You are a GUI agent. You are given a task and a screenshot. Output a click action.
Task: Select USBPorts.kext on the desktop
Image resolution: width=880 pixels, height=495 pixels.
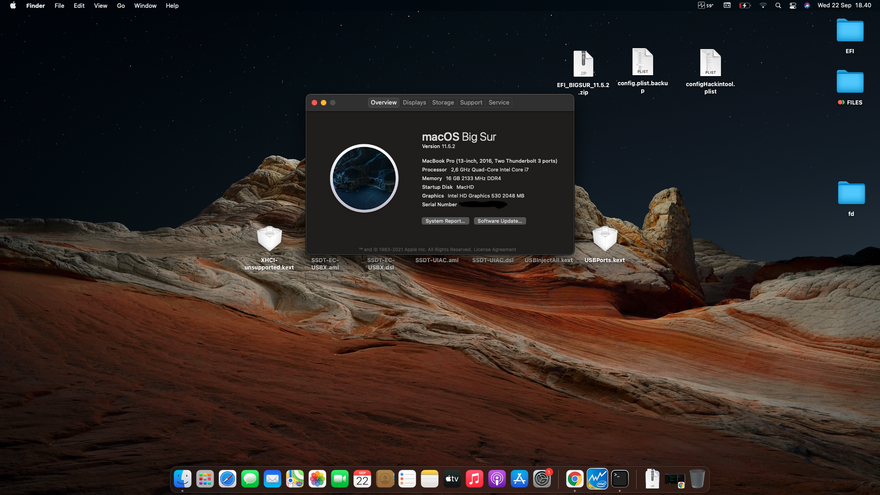click(604, 245)
